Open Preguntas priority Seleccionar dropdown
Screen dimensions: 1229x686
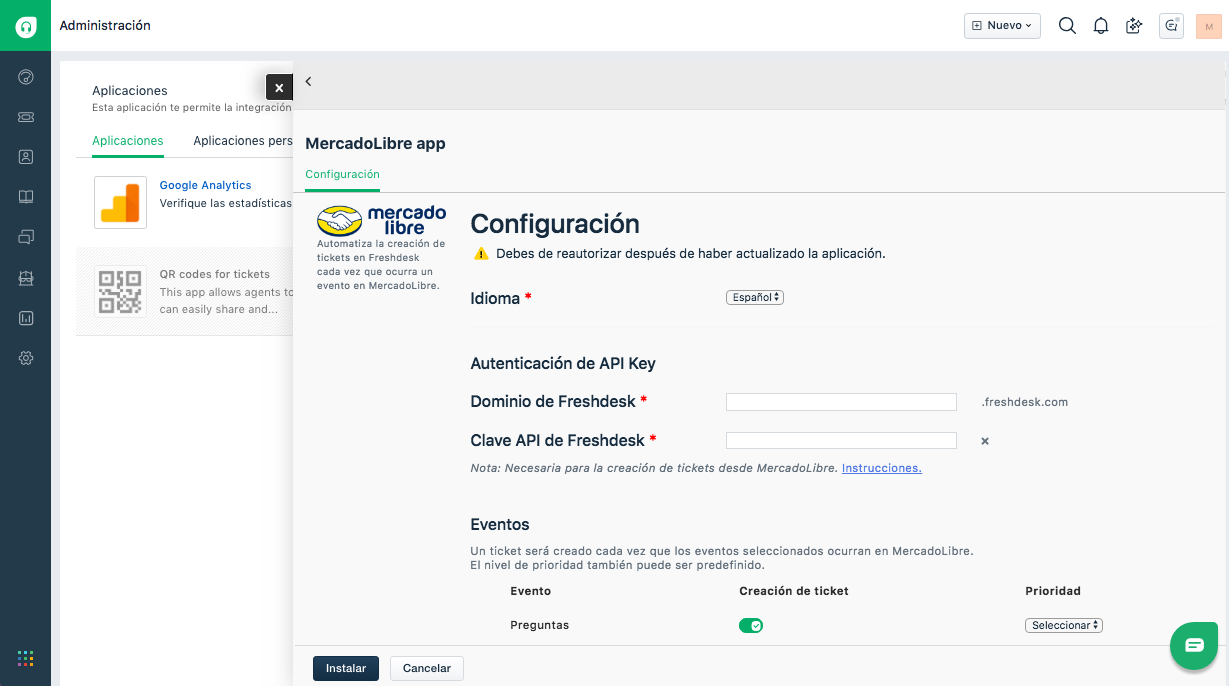pos(1064,625)
